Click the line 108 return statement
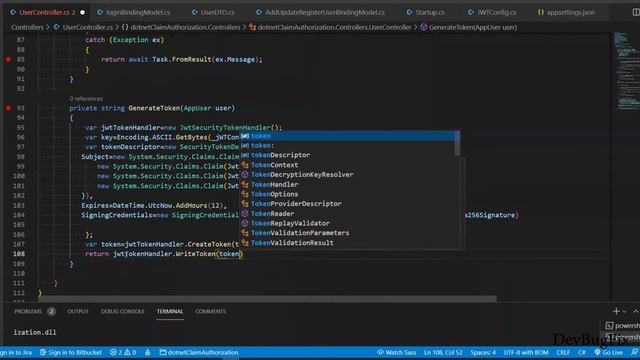The image size is (640, 360). click(164, 254)
